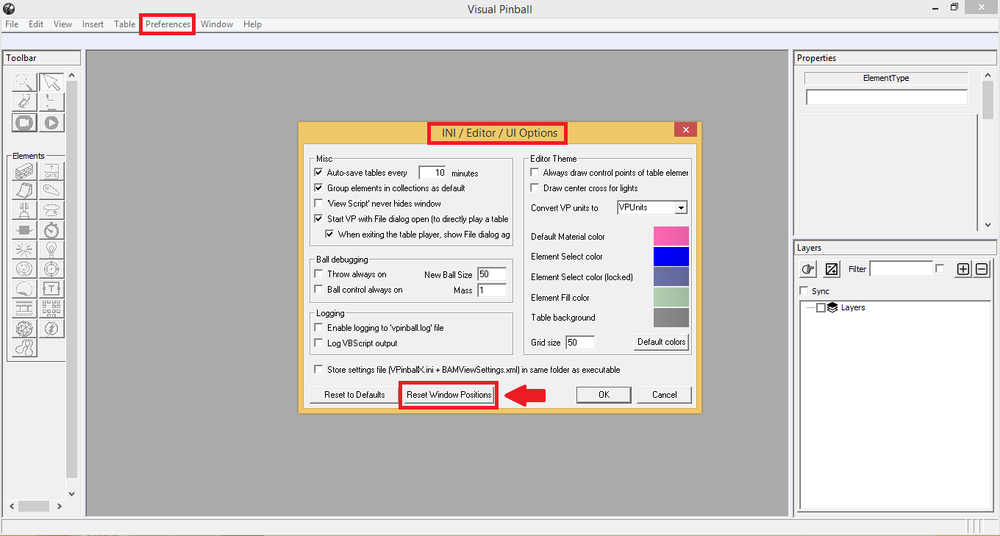Open the Table menu

pyautogui.click(x=124, y=24)
